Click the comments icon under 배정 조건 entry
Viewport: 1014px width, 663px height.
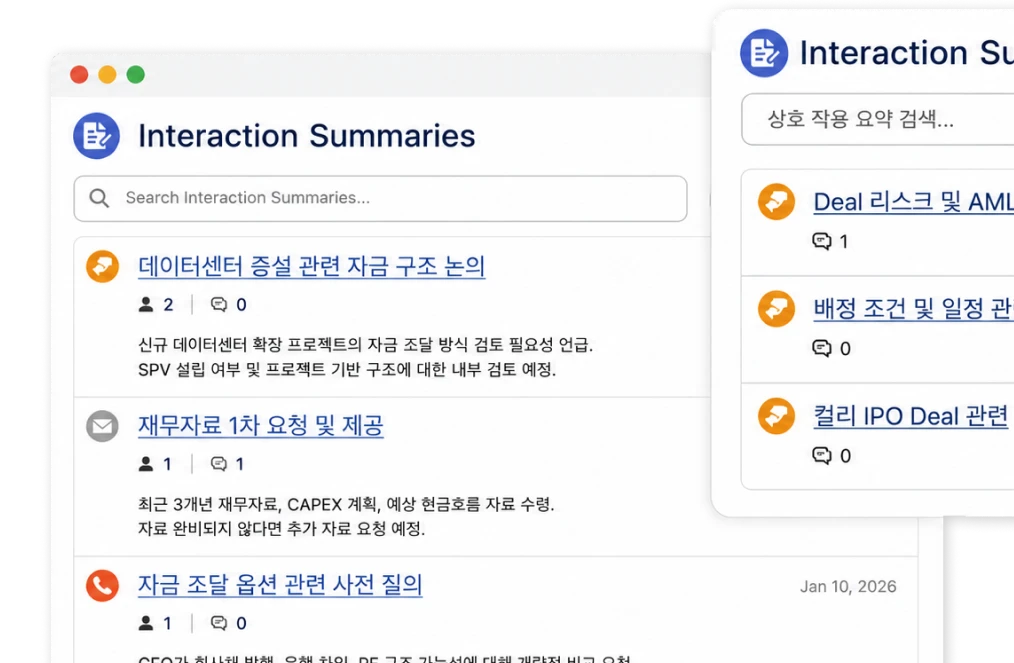(821, 349)
